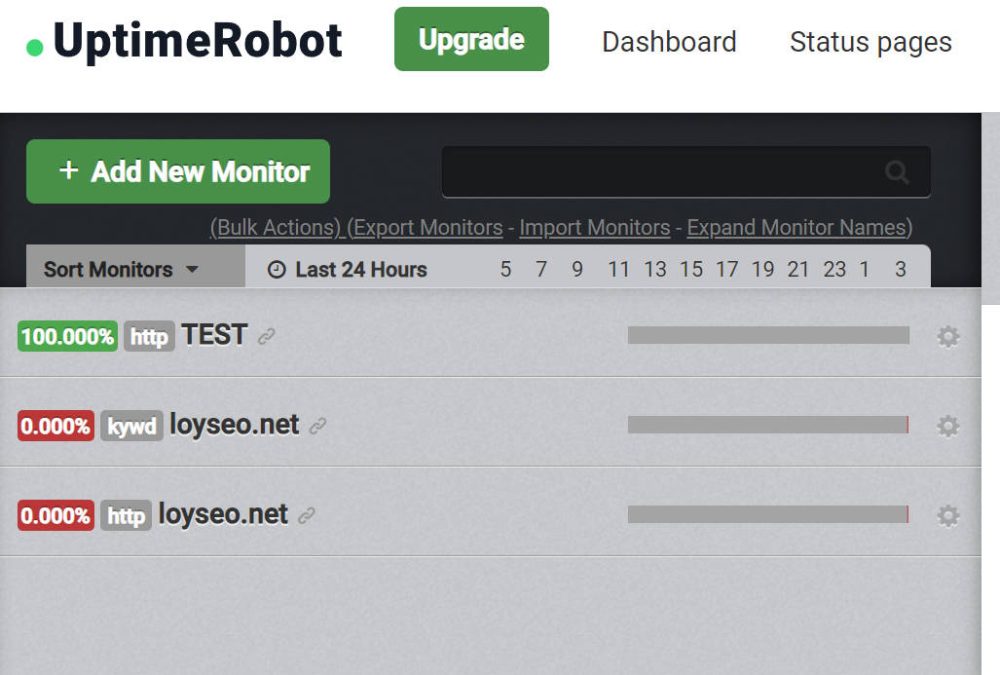1000x675 pixels.
Task: Open Status pages
Action: pos(871,42)
